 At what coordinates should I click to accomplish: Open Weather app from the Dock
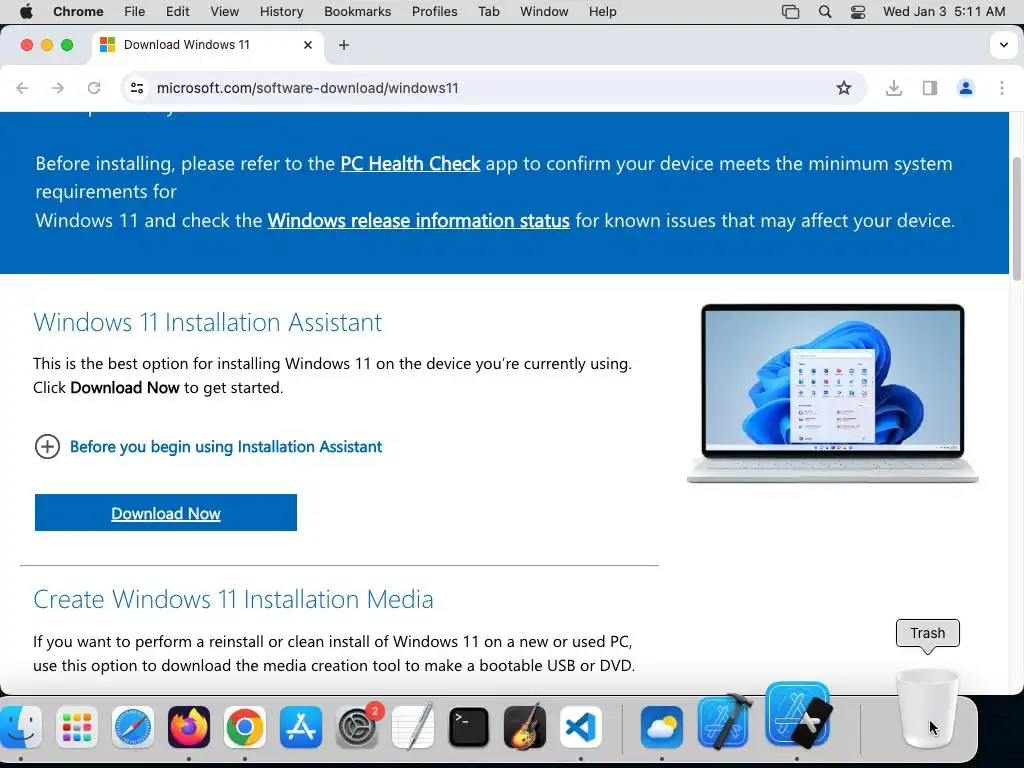662,727
